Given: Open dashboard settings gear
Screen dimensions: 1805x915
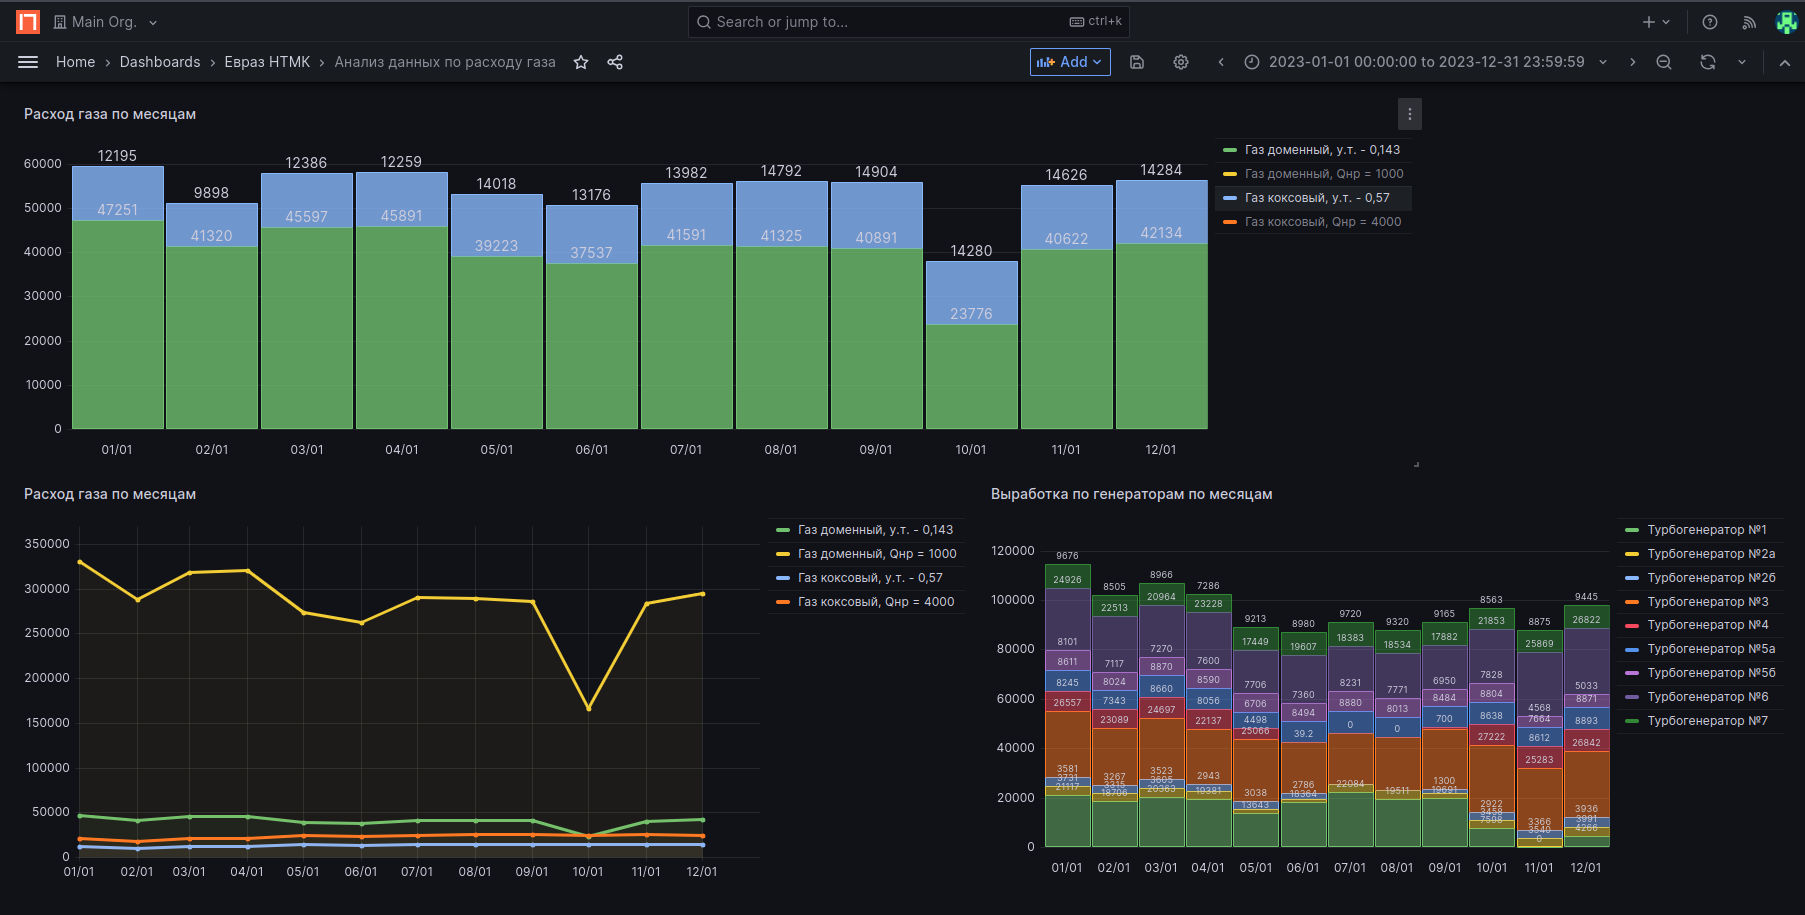Looking at the screenshot, I should coord(1181,62).
